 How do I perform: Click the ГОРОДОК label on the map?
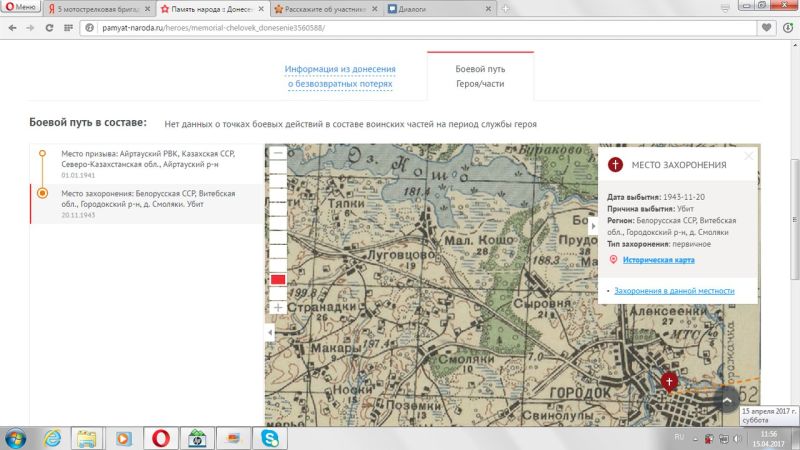pyautogui.click(x=580, y=393)
